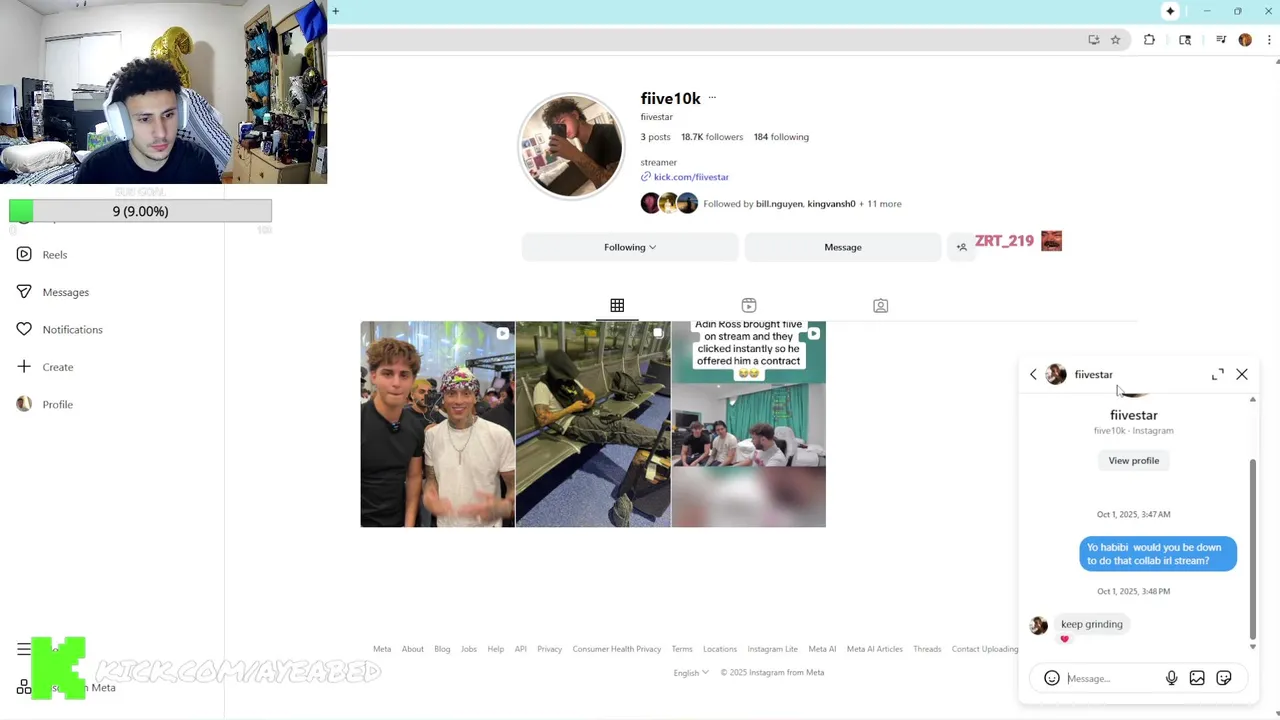The width and height of the screenshot is (1280, 720).
Task: Click the Meta AI Articles footer link
Action: [x=875, y=649]
